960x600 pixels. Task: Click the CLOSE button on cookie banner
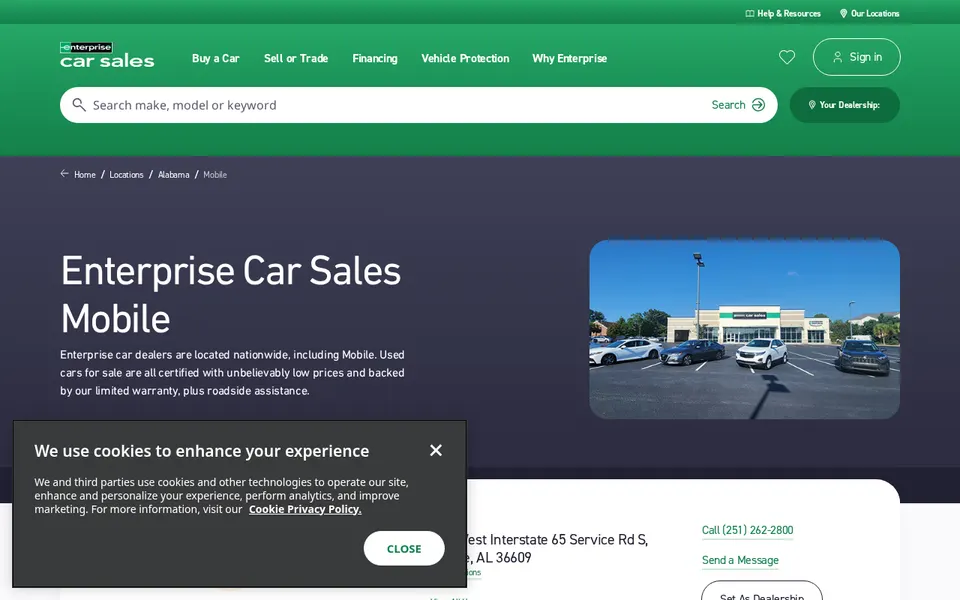point(404,549)
